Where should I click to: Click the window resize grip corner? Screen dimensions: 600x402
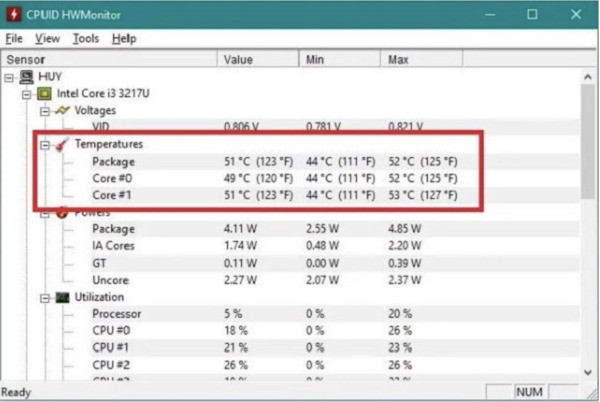coord(592,394)
